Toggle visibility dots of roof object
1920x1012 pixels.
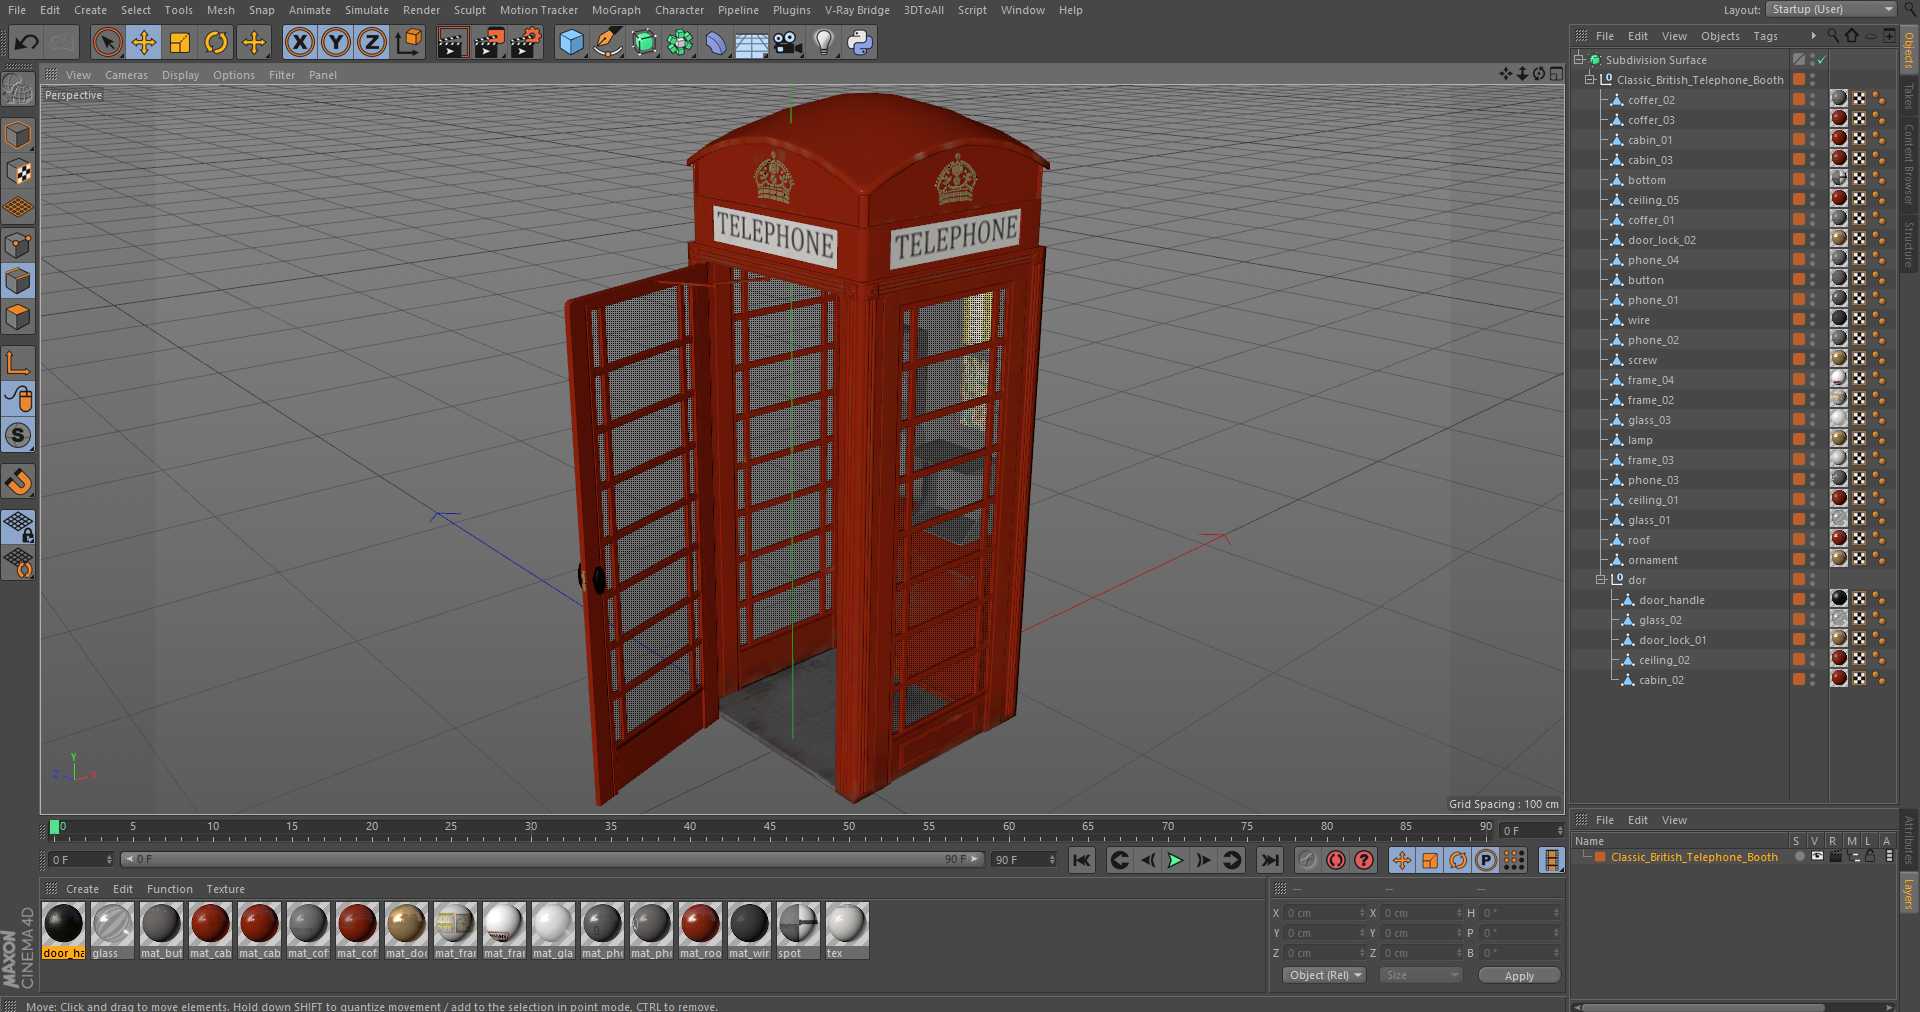(1812, 540)
